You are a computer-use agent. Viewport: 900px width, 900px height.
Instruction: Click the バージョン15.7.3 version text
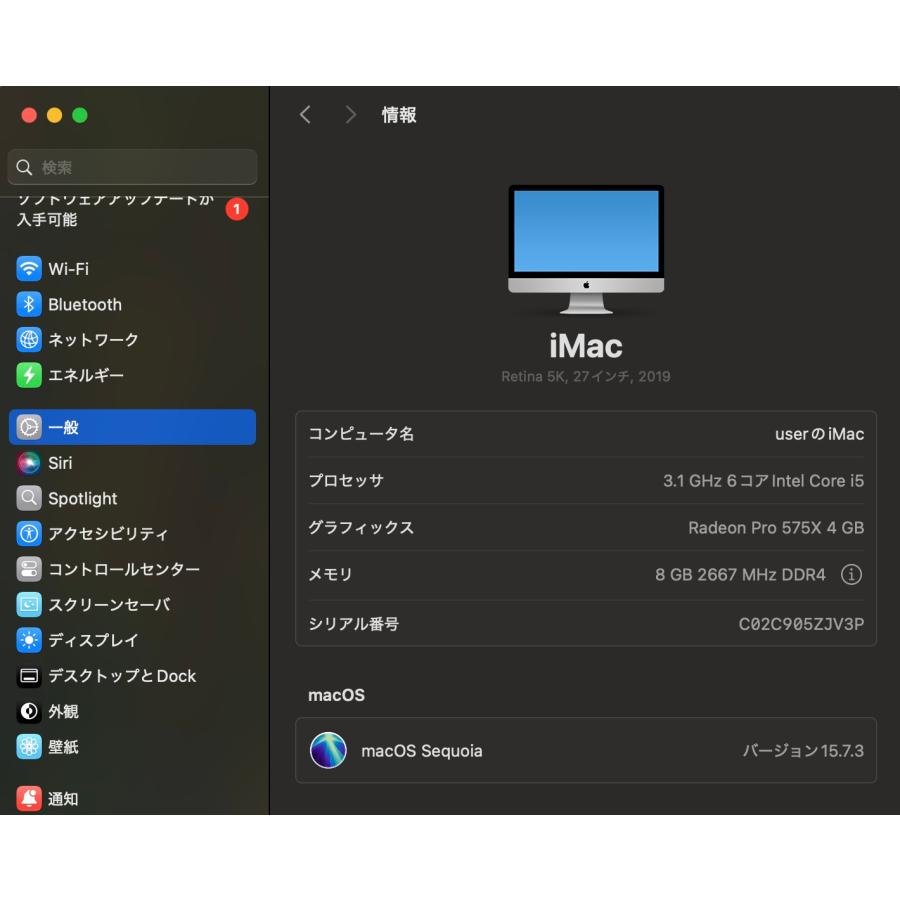click(803, 751)
